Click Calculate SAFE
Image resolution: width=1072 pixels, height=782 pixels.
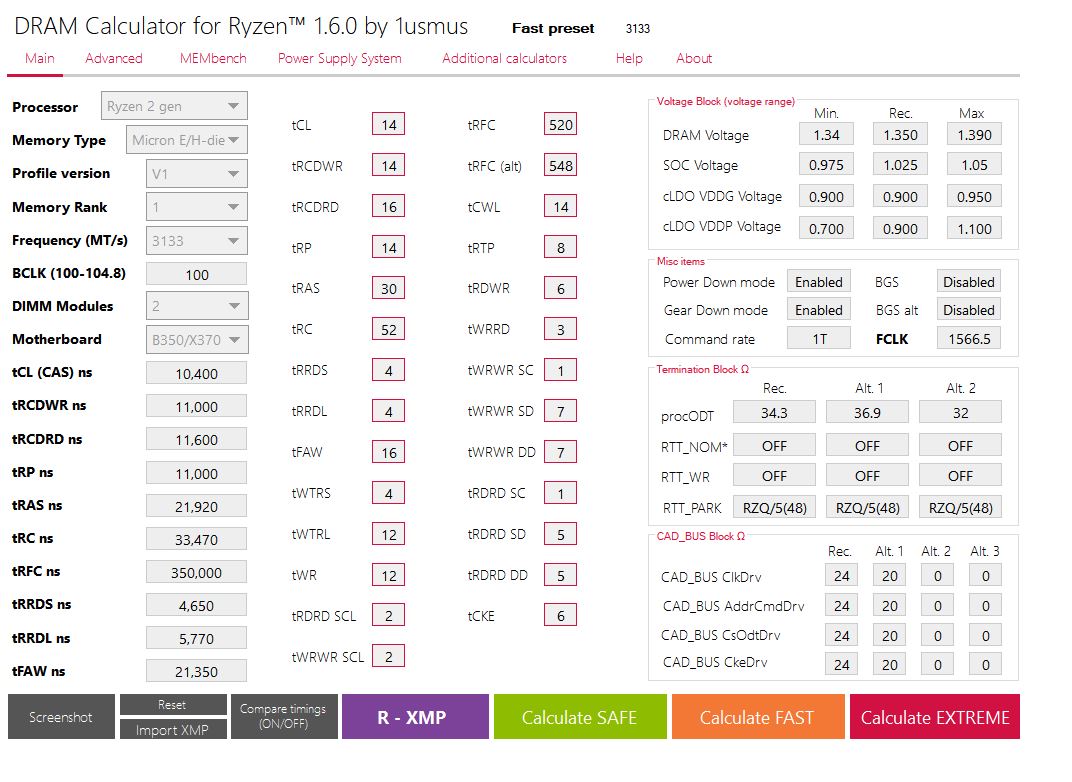coord(580,716)
